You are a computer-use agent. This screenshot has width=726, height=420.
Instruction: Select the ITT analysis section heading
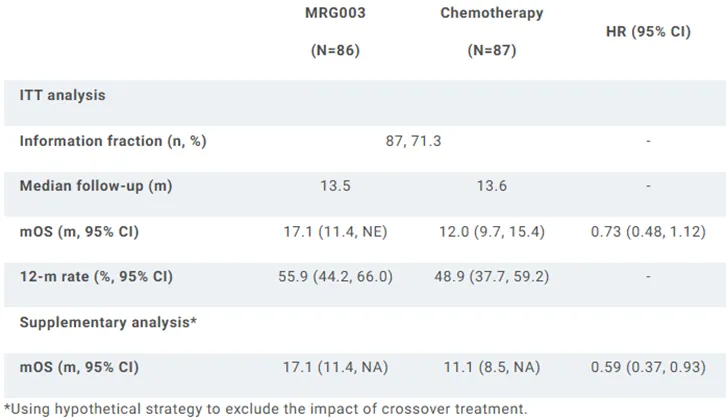click(x=62, y=95)
